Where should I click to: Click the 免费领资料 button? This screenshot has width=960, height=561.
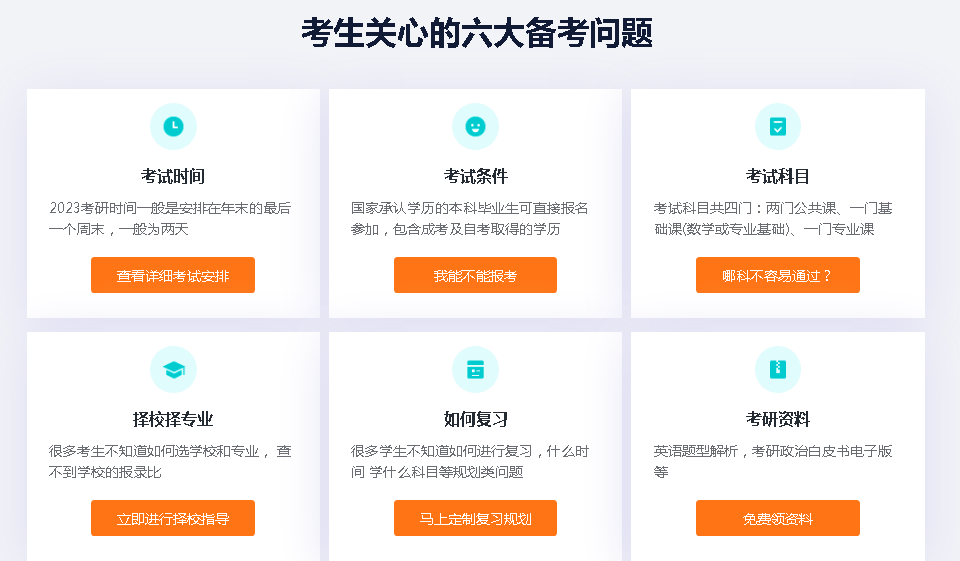click(778, 518)
